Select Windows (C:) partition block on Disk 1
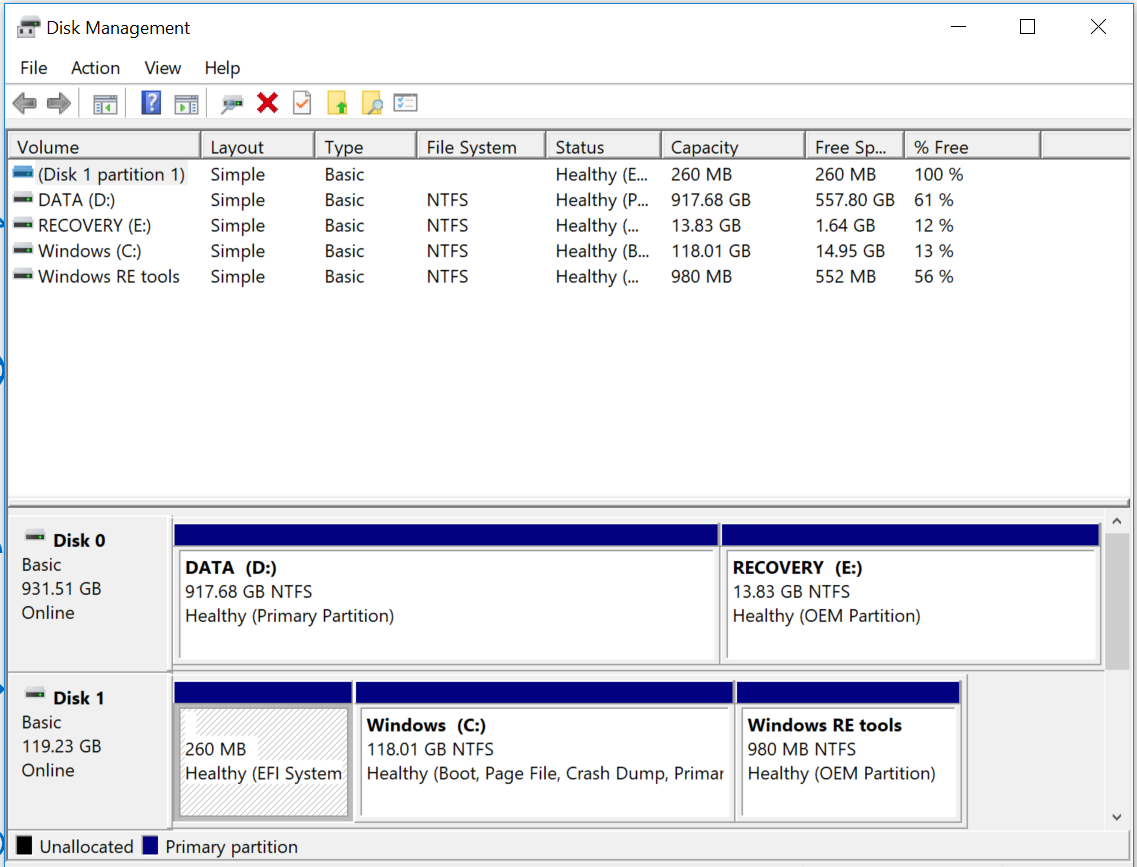 (544, 760)
